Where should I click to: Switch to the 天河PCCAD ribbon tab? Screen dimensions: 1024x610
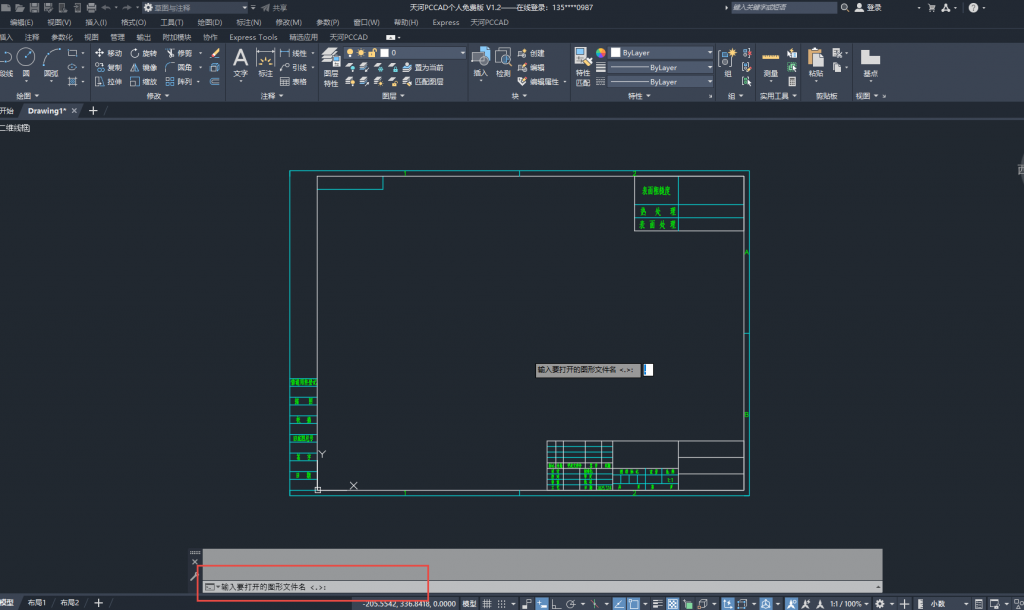point(349,37)
